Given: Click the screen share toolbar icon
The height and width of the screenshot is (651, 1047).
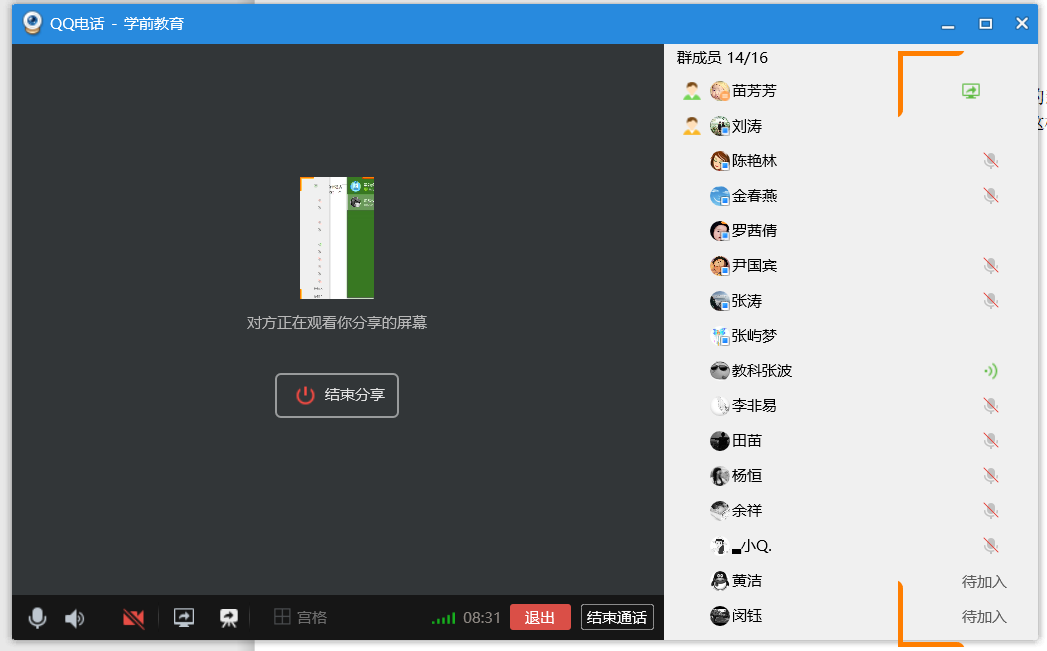Looking at the screenshot, I should (184, 618).
